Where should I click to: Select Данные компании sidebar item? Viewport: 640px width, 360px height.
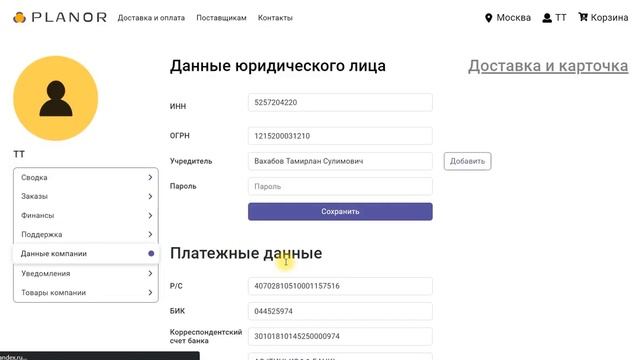pos(86,253)
